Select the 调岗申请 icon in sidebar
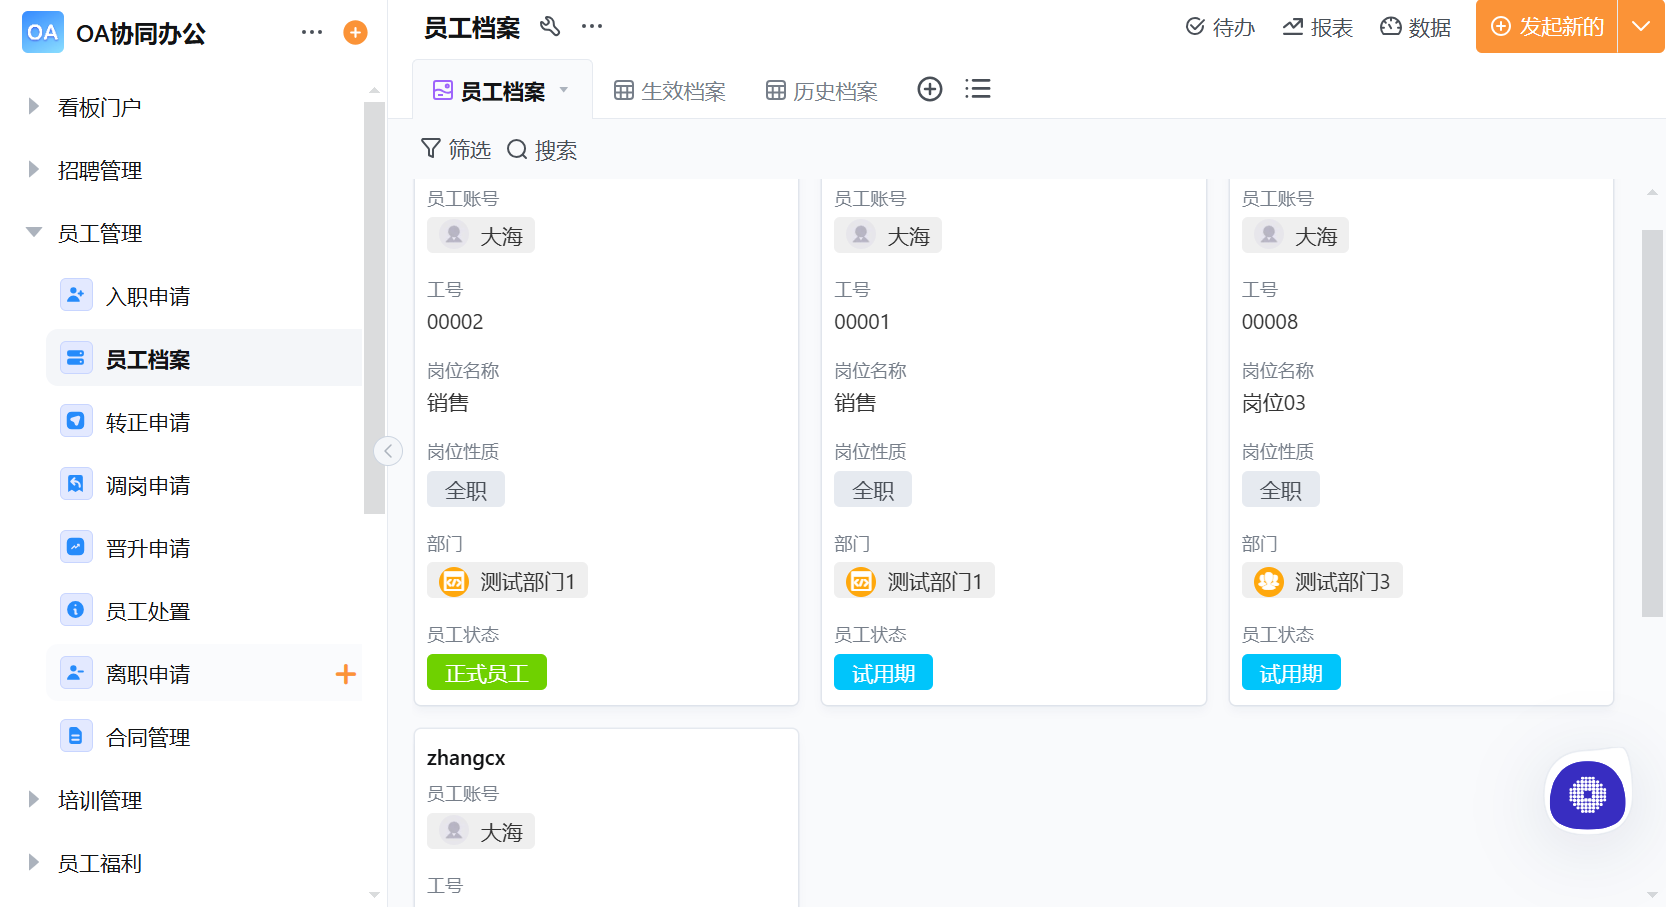 coord(76,484)
